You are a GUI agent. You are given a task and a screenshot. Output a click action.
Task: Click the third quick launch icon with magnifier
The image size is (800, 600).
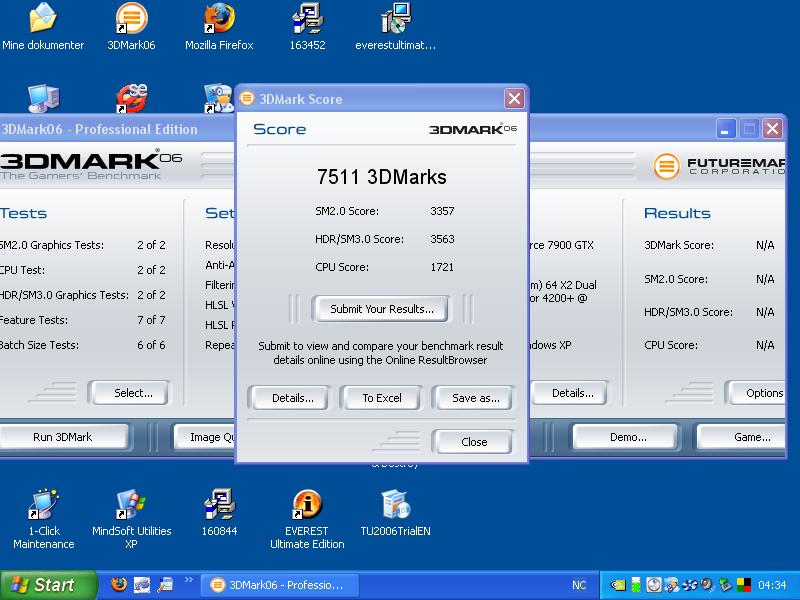pos(165,584)
